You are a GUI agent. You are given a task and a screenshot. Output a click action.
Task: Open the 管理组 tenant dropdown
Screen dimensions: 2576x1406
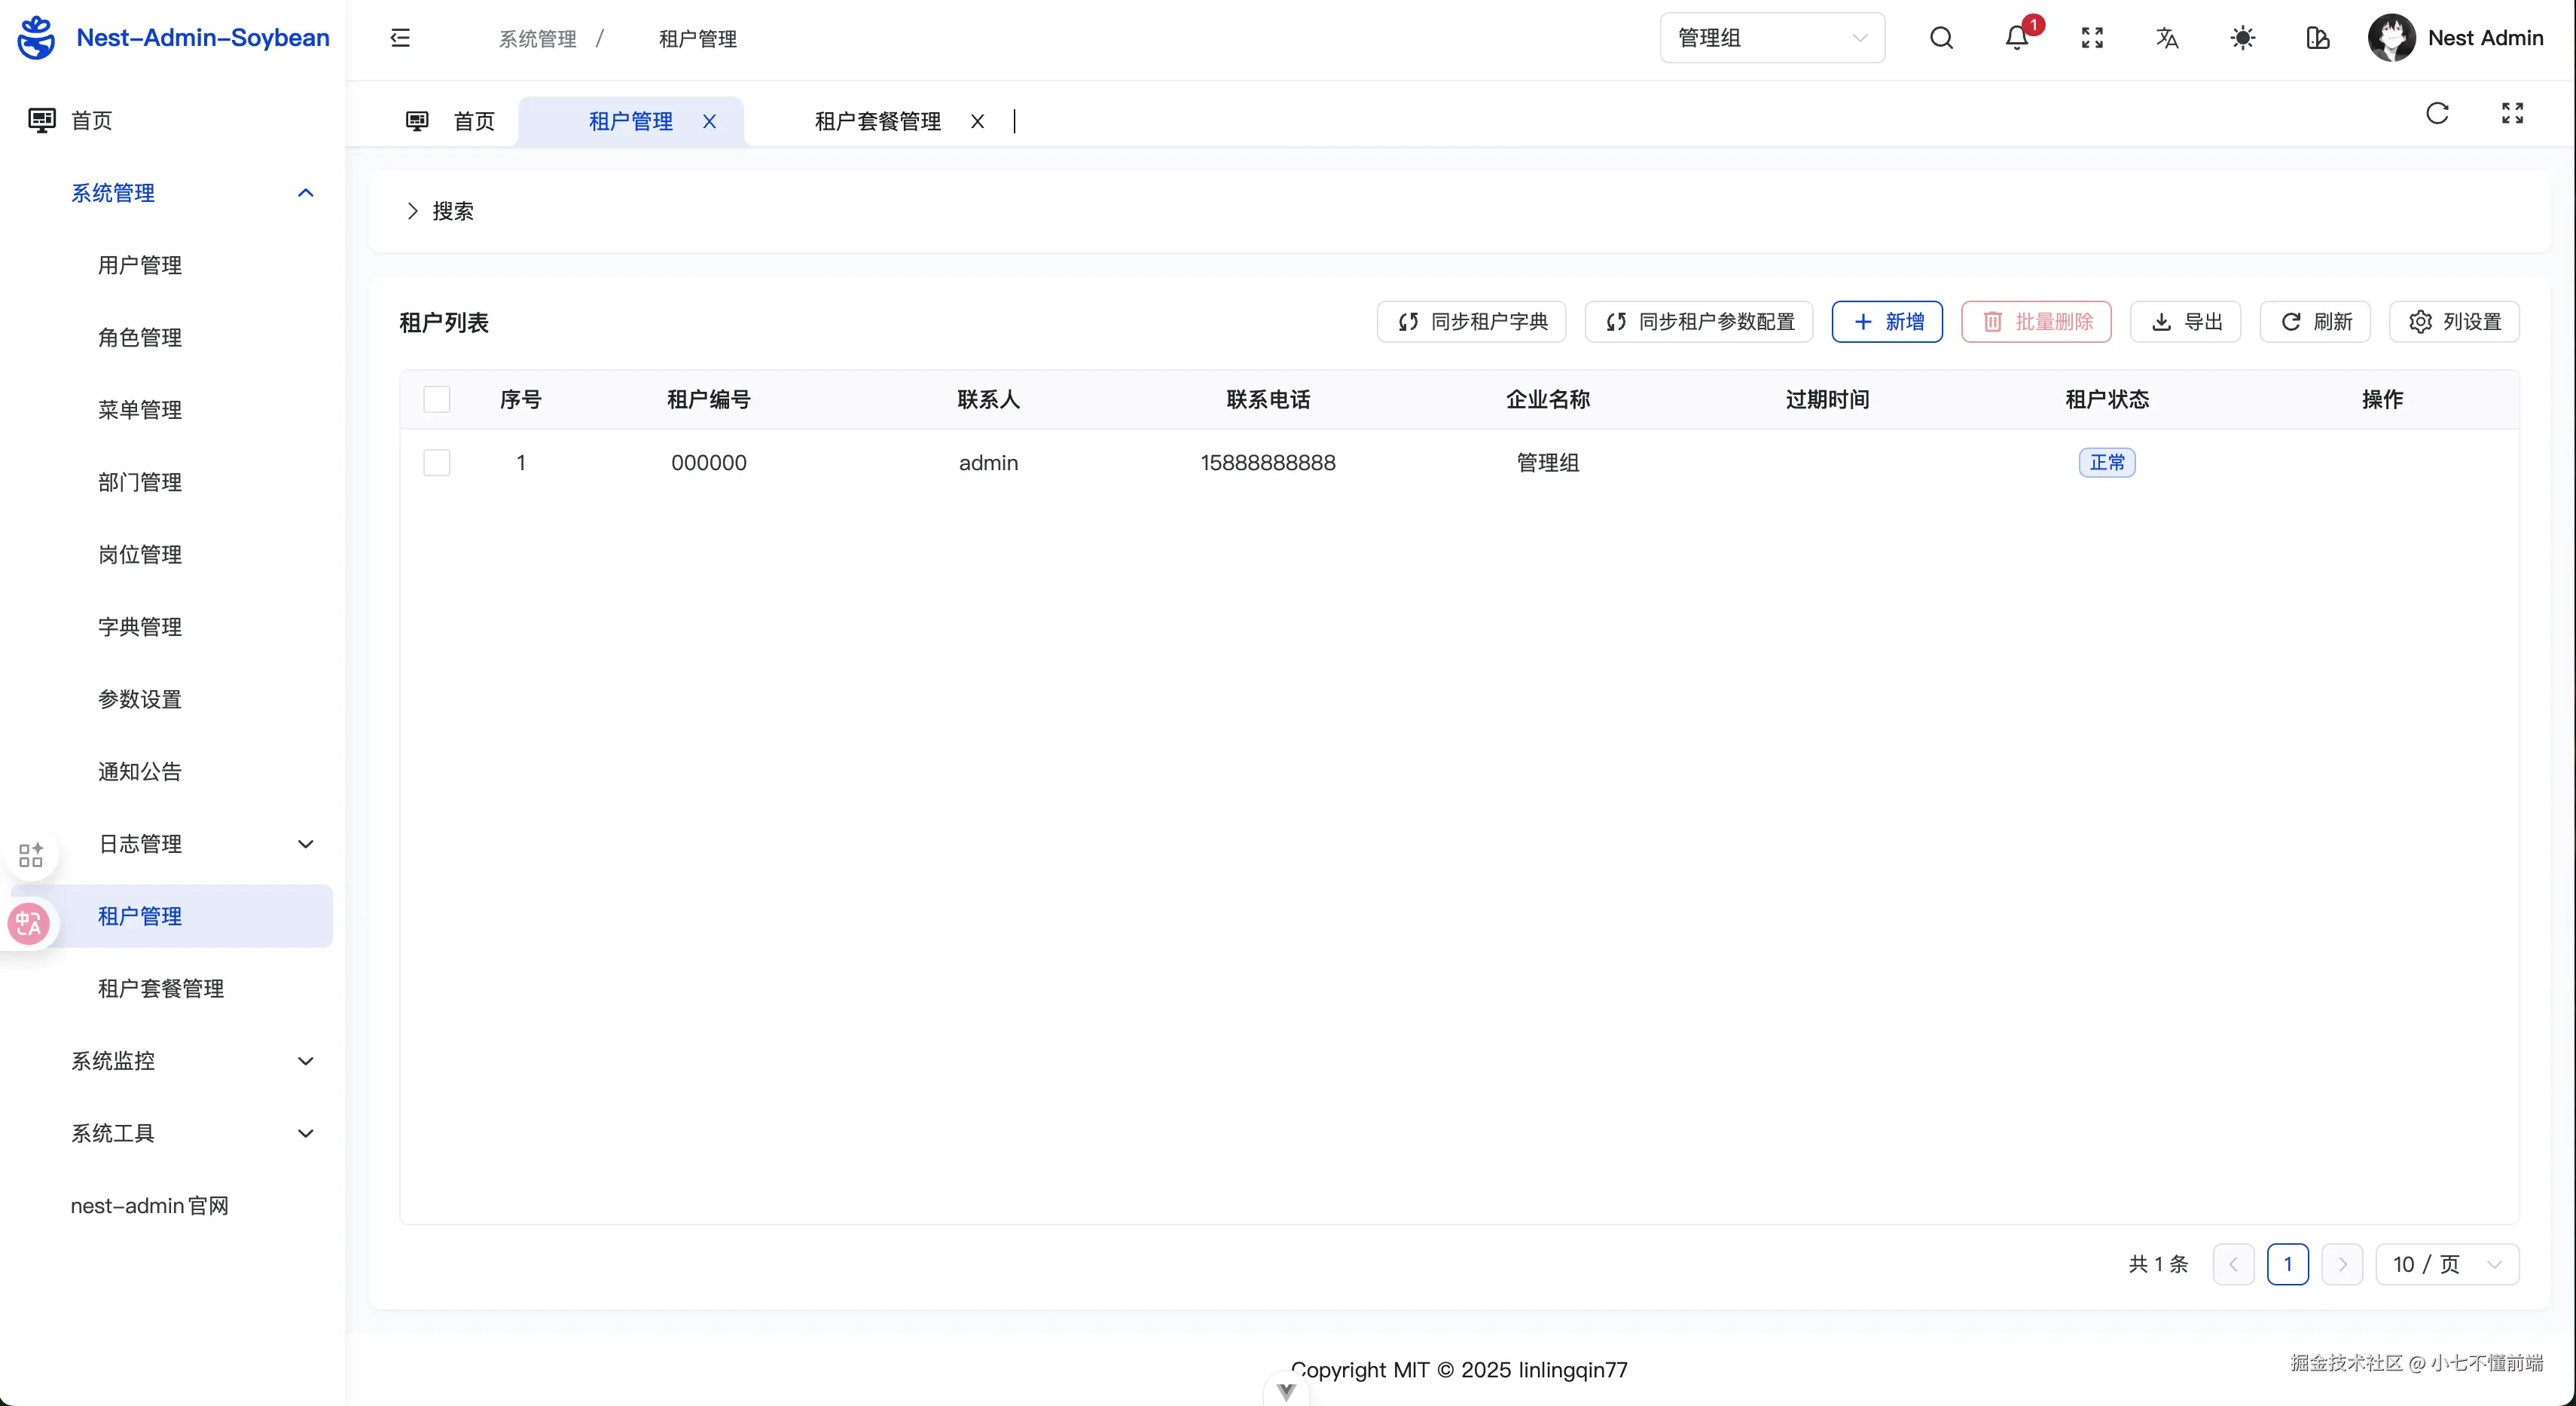1772,38
